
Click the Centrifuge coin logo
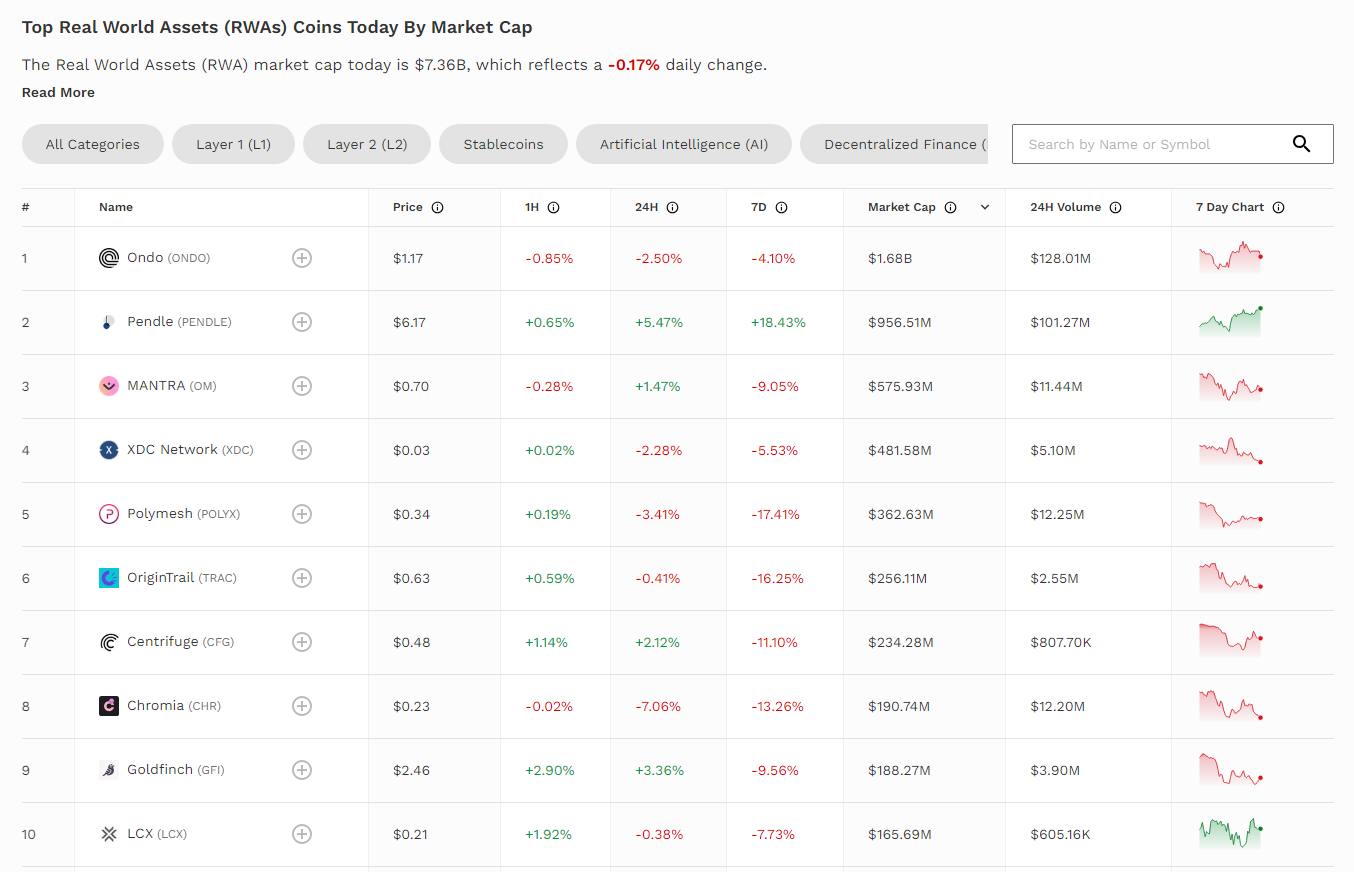pos(109,642)
